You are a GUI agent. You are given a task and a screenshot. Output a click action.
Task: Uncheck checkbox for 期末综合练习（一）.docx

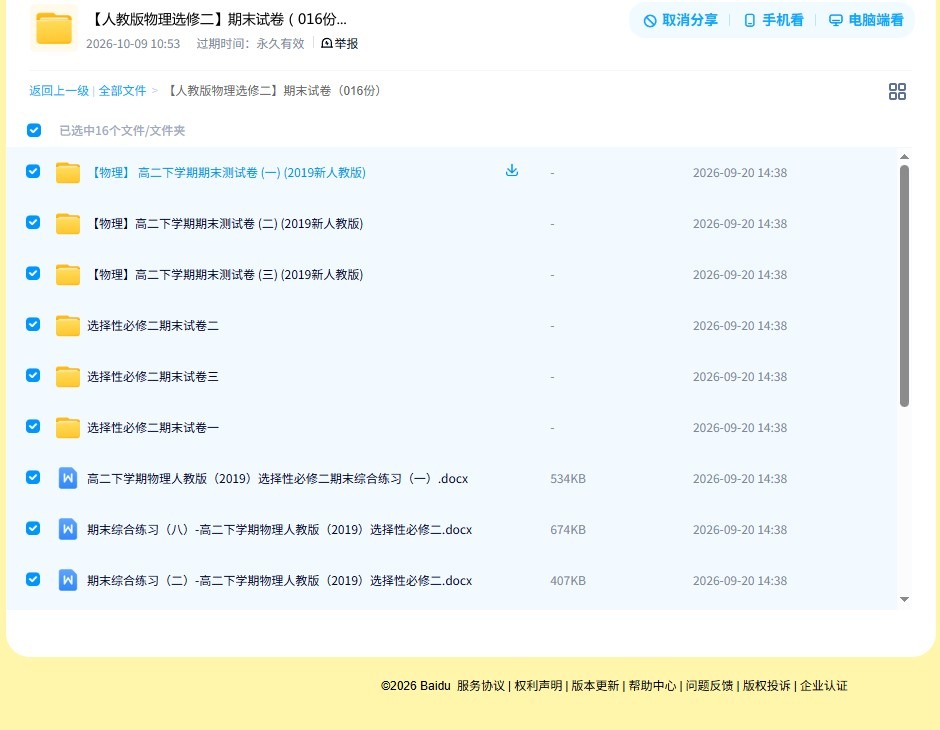33,477
